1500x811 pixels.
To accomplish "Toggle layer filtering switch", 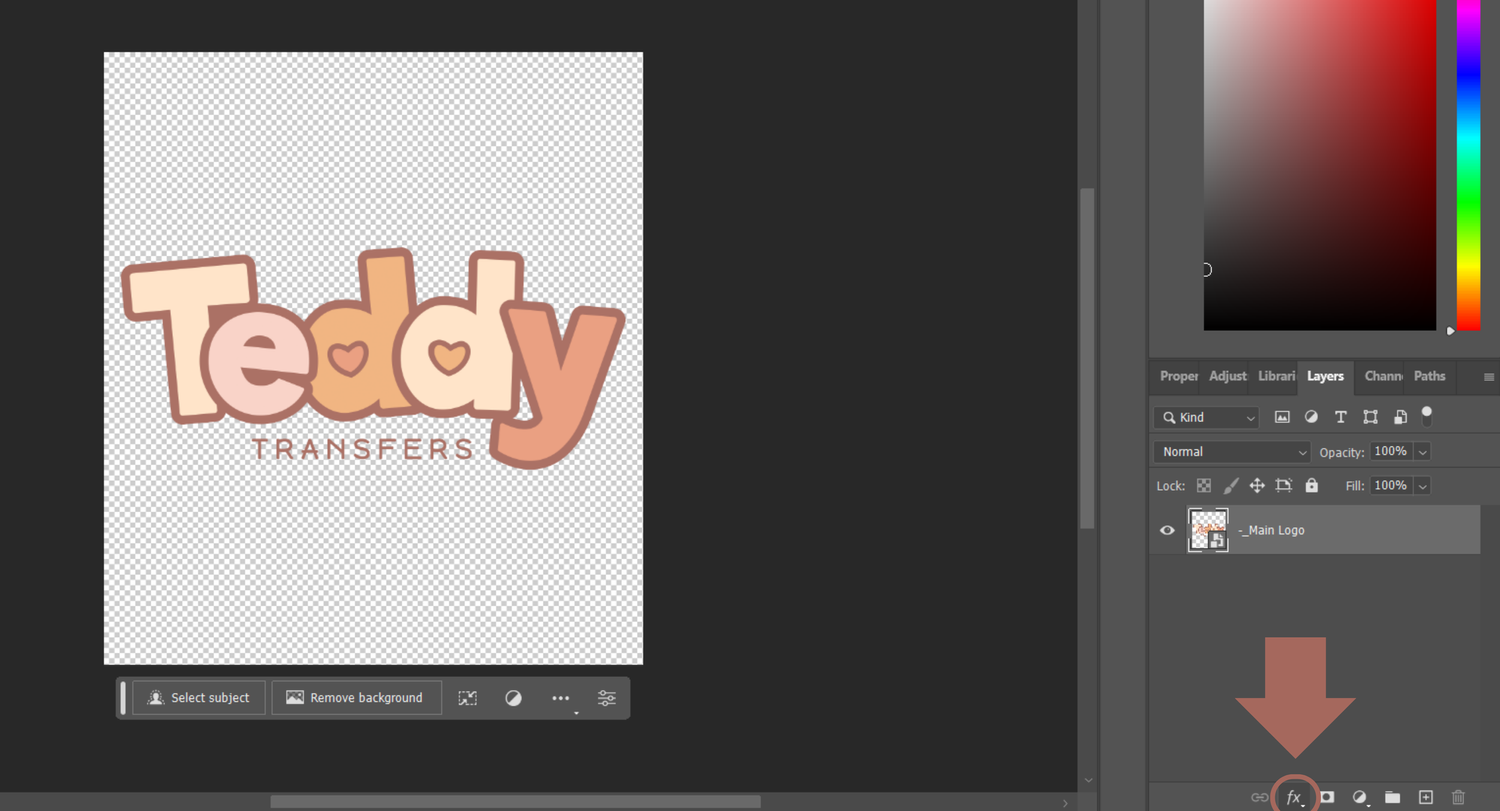I will tap(1427, 415).
